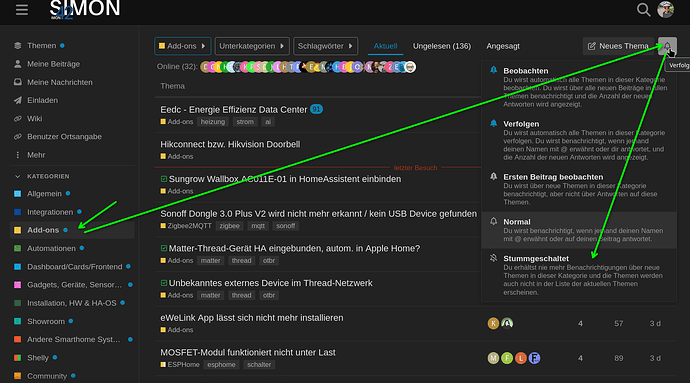This screenshot has width=690, height=383.
Task: Open the hamburger sidebar menu
Action: [x=22, y=9]
